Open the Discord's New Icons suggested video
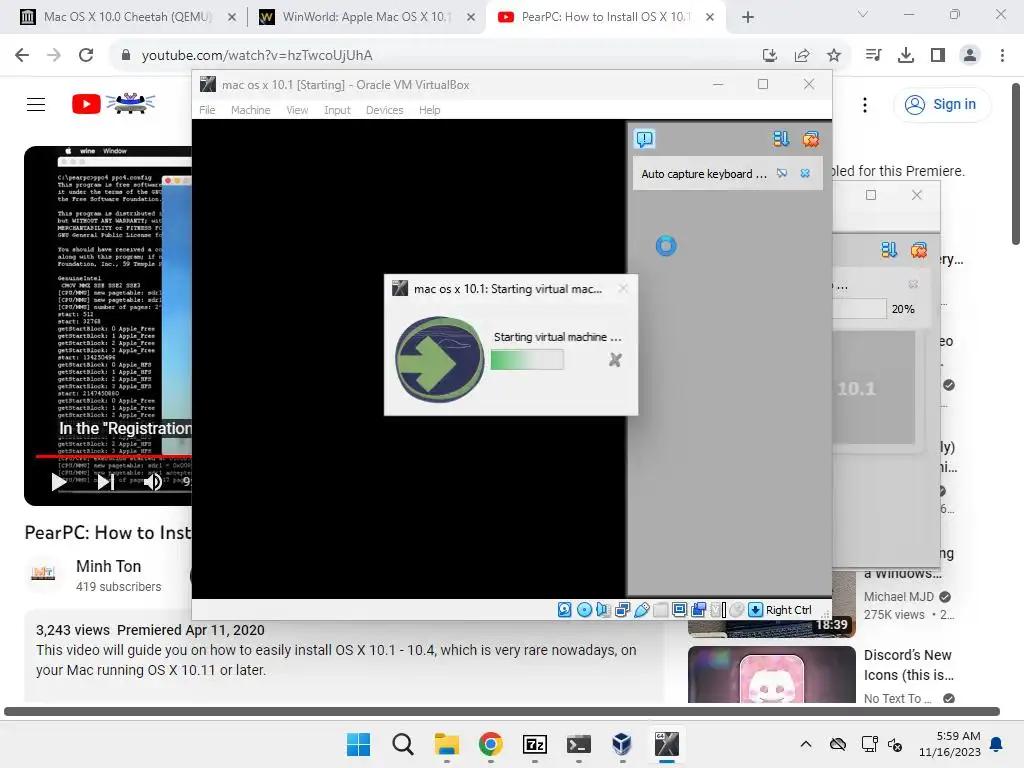1024x768 pixels. pos(908,665)
